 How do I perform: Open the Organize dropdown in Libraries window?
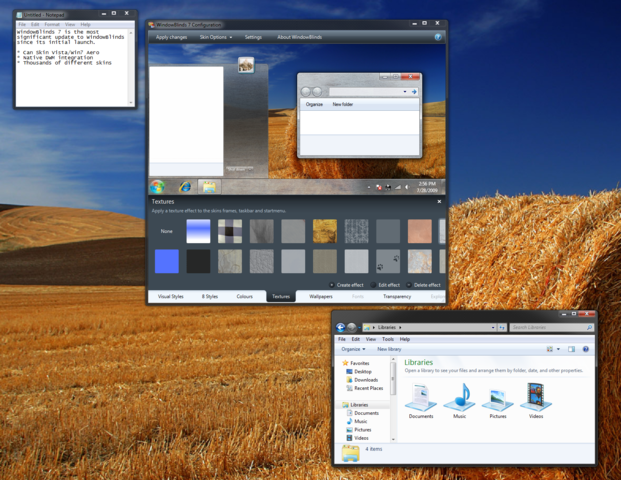point(353,349)
